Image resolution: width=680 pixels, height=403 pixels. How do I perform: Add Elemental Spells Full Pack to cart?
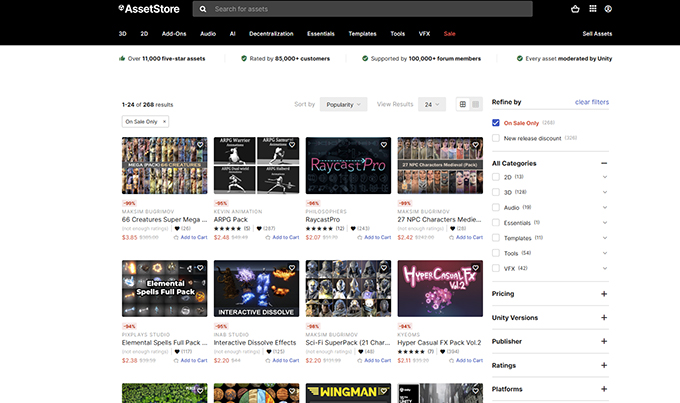coord(191,360)
